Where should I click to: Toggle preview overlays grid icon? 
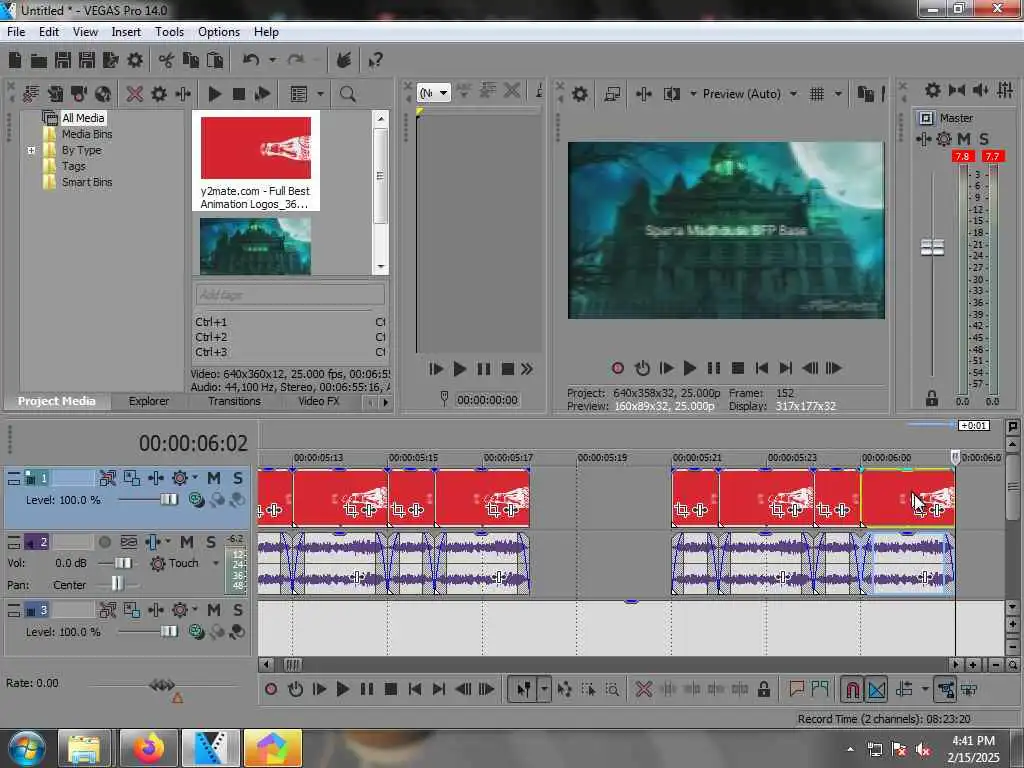[816, 94]
